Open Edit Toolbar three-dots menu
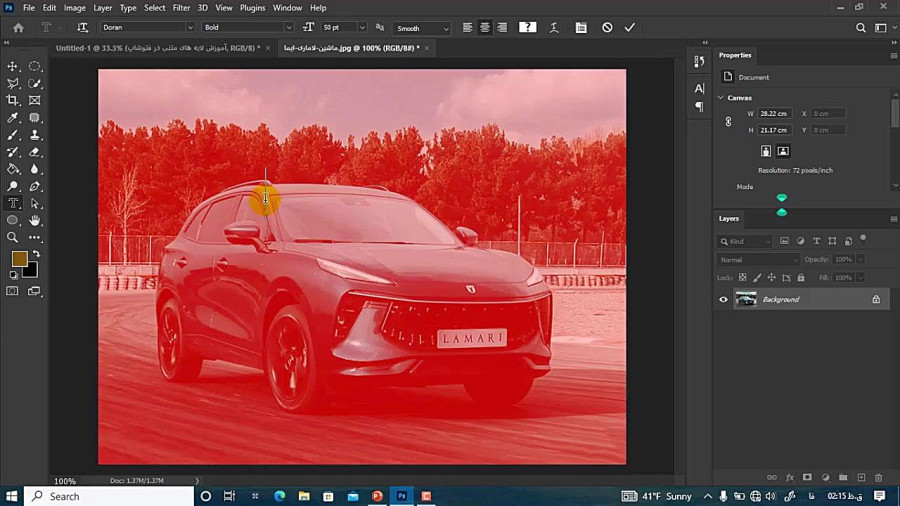900x506 pixels. [x=34, y=238]
